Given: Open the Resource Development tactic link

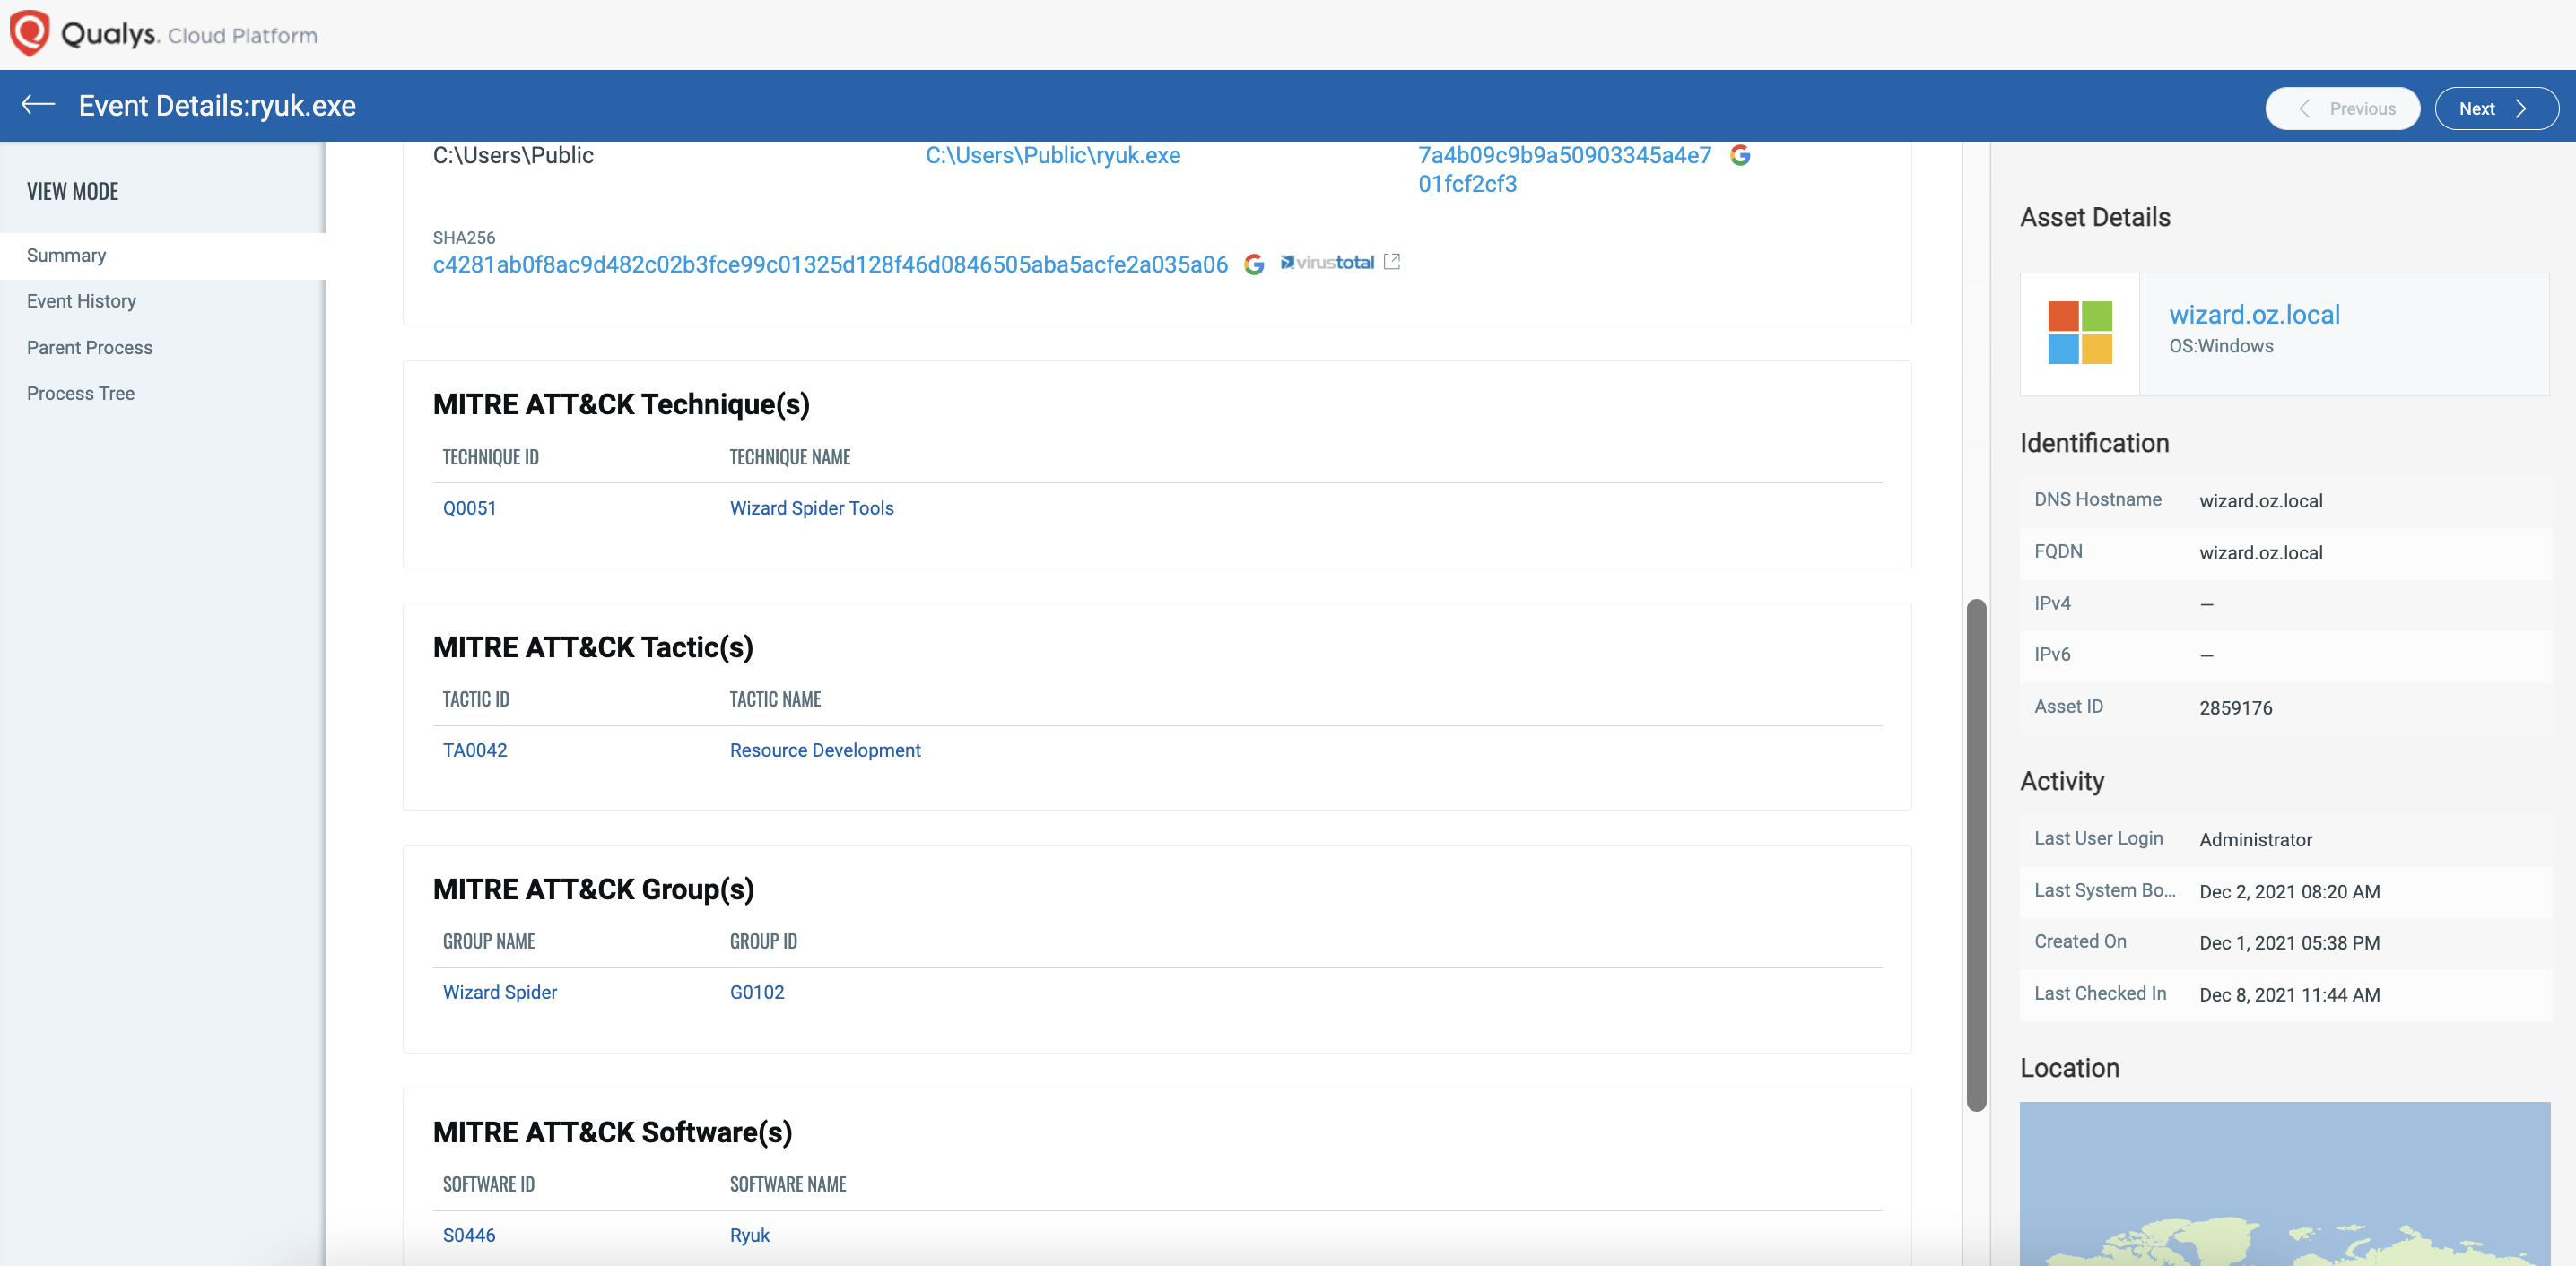Looking at the screenshot, I should pyautogui.click(x=825, y=750).
